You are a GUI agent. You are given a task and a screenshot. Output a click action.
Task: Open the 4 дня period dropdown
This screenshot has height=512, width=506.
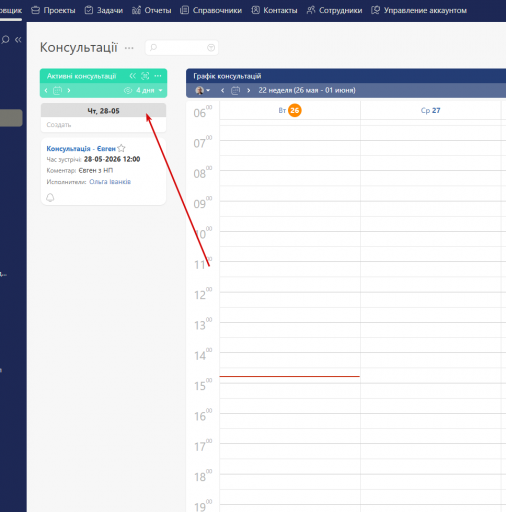coord(149,90)
